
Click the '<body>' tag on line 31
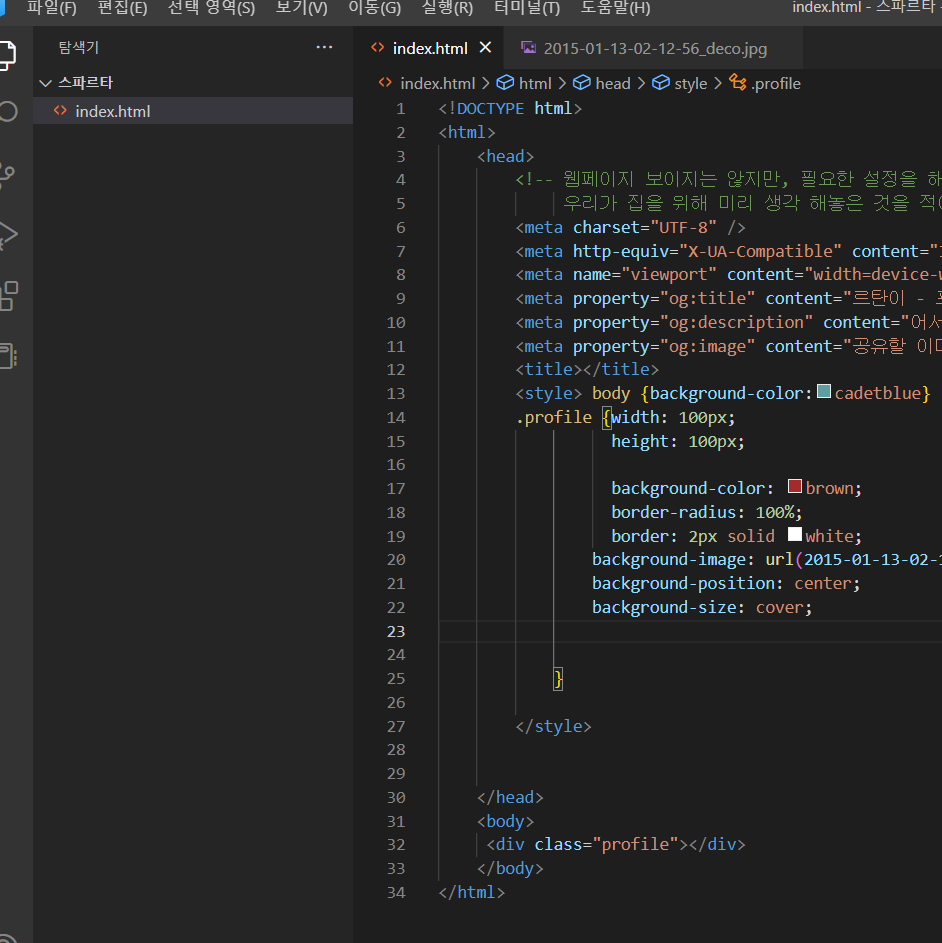point(505,822)
